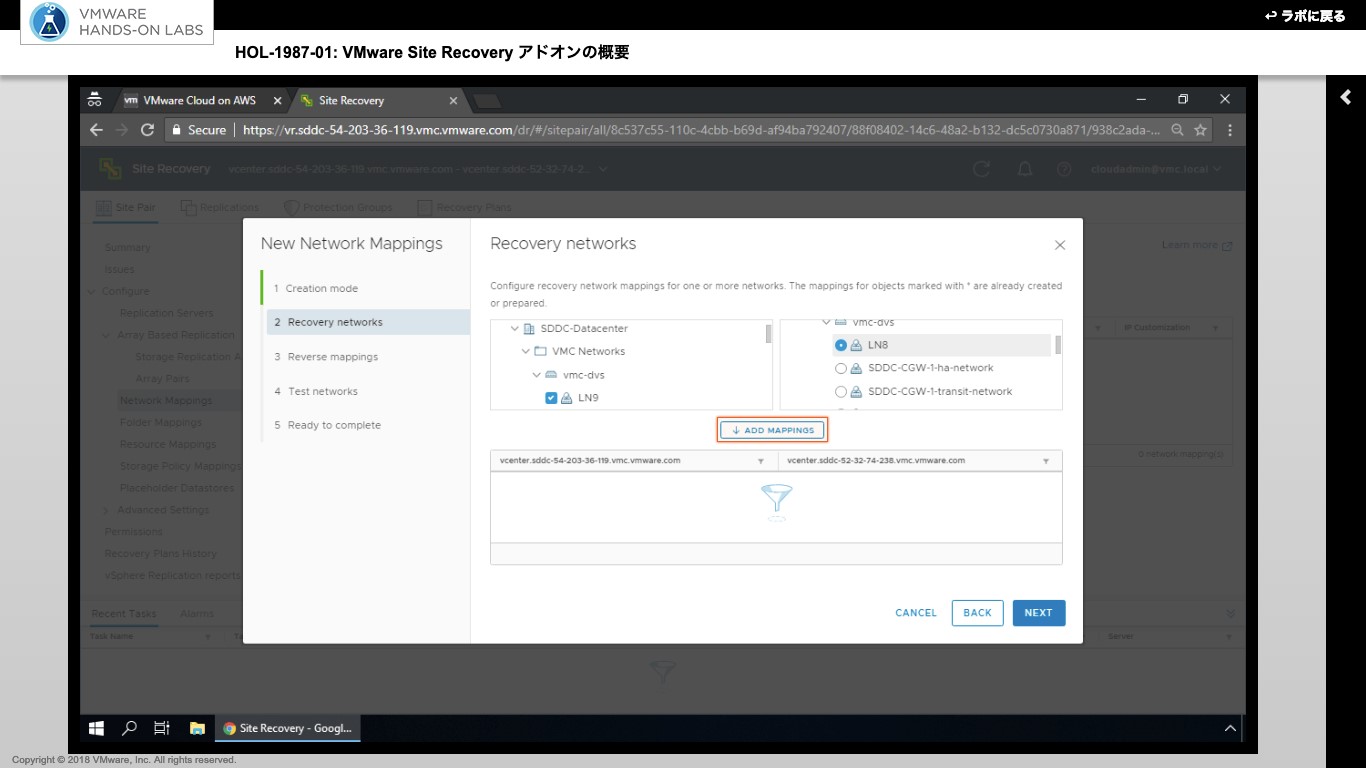Click the Site Recovery refresh icon in the header
Screen dimensions: 1366x768
[x=982, y=169]
